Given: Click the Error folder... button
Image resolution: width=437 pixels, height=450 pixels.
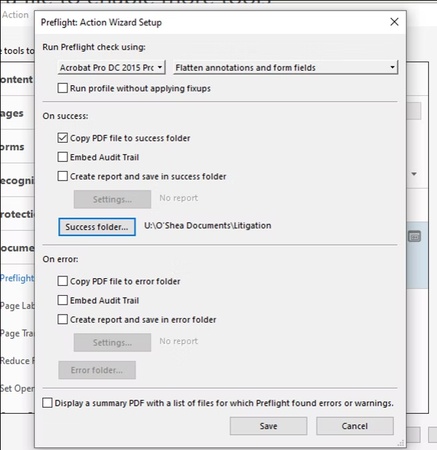Looking at the screenshot, I should click(97, 370).
